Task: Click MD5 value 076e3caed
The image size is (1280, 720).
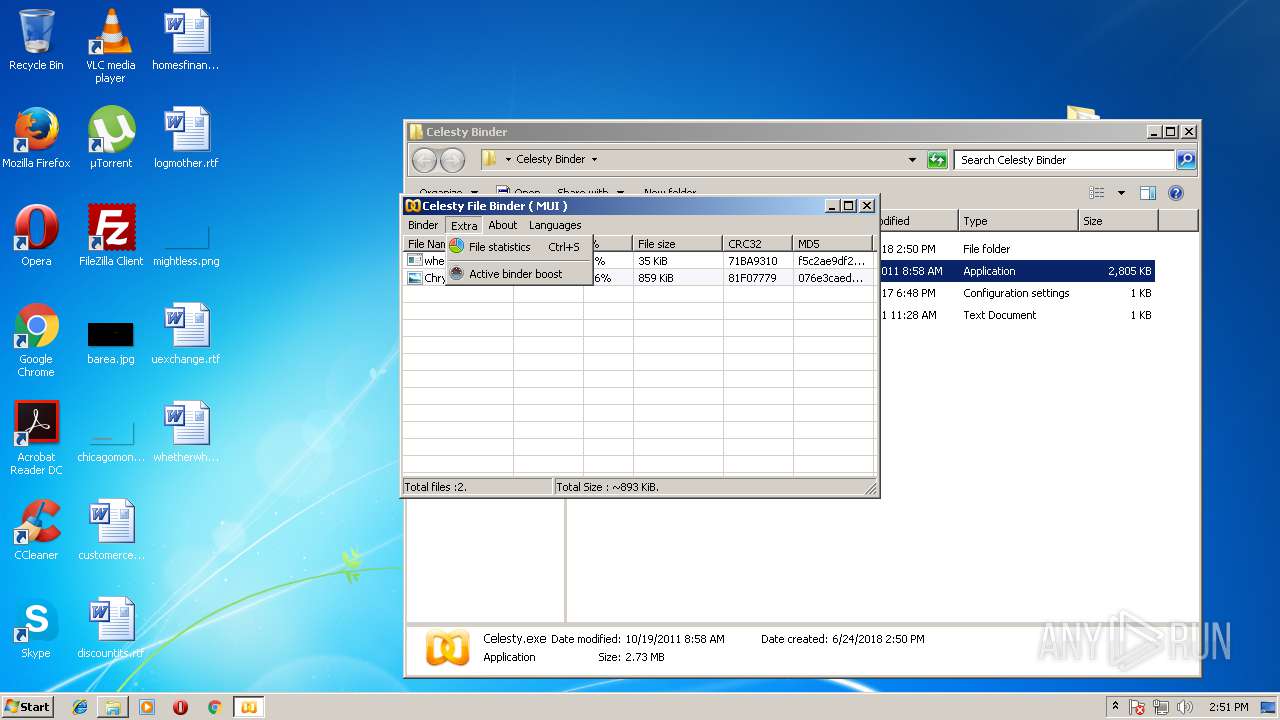Action: (x=831, y=278)
